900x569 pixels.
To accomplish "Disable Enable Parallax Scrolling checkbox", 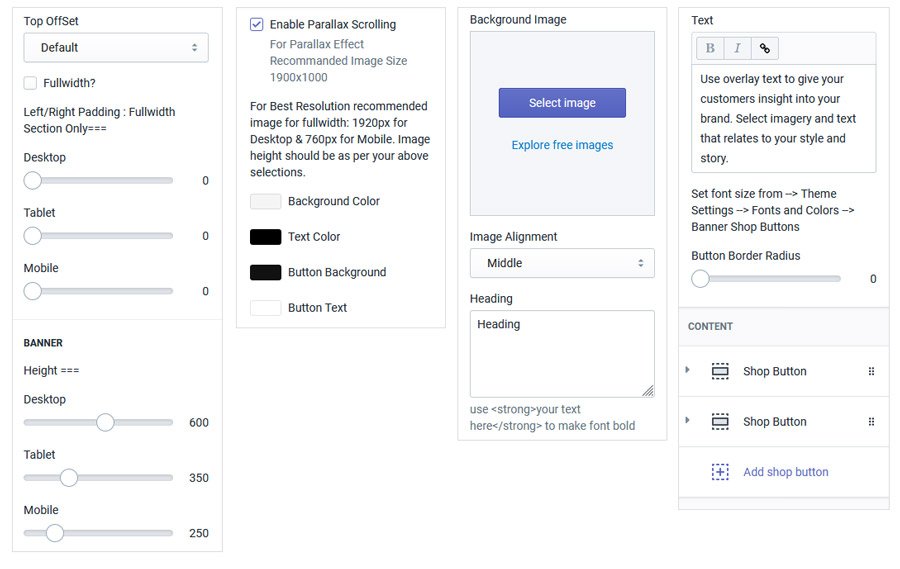I will tap(257, 24).
